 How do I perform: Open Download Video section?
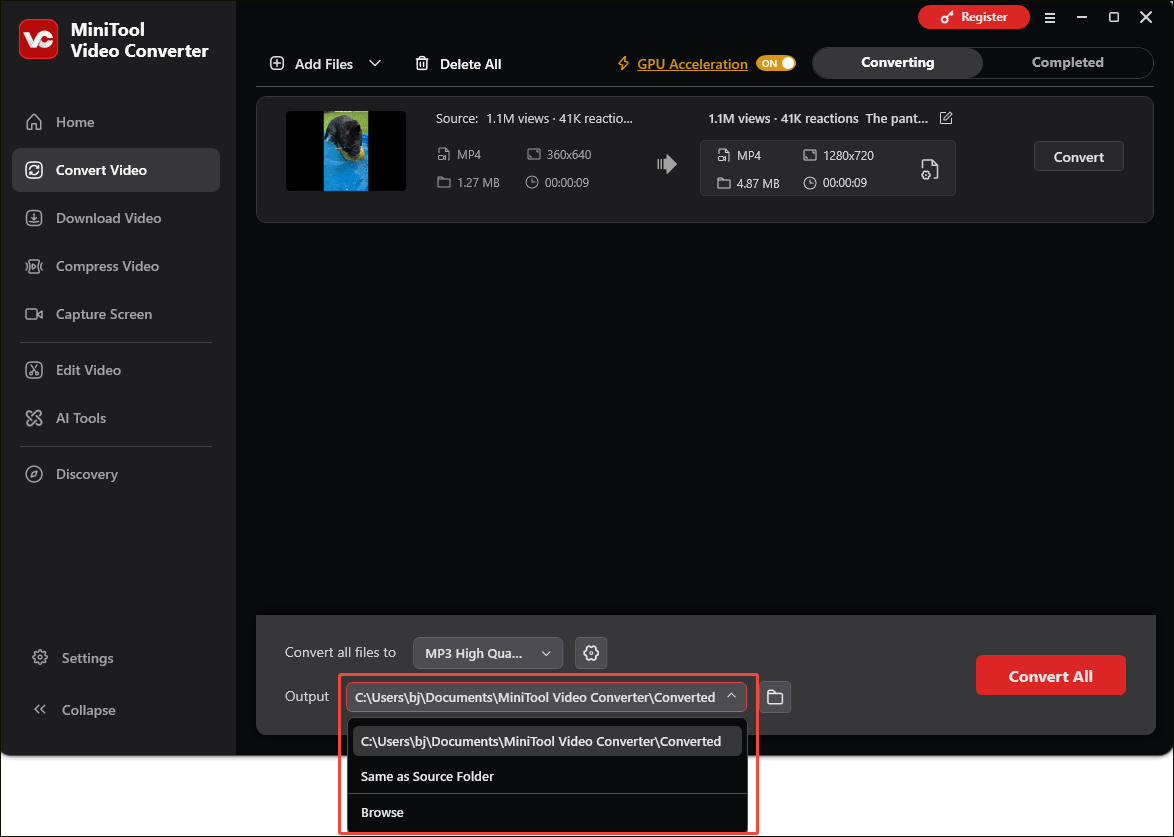[x=116, y=218]
